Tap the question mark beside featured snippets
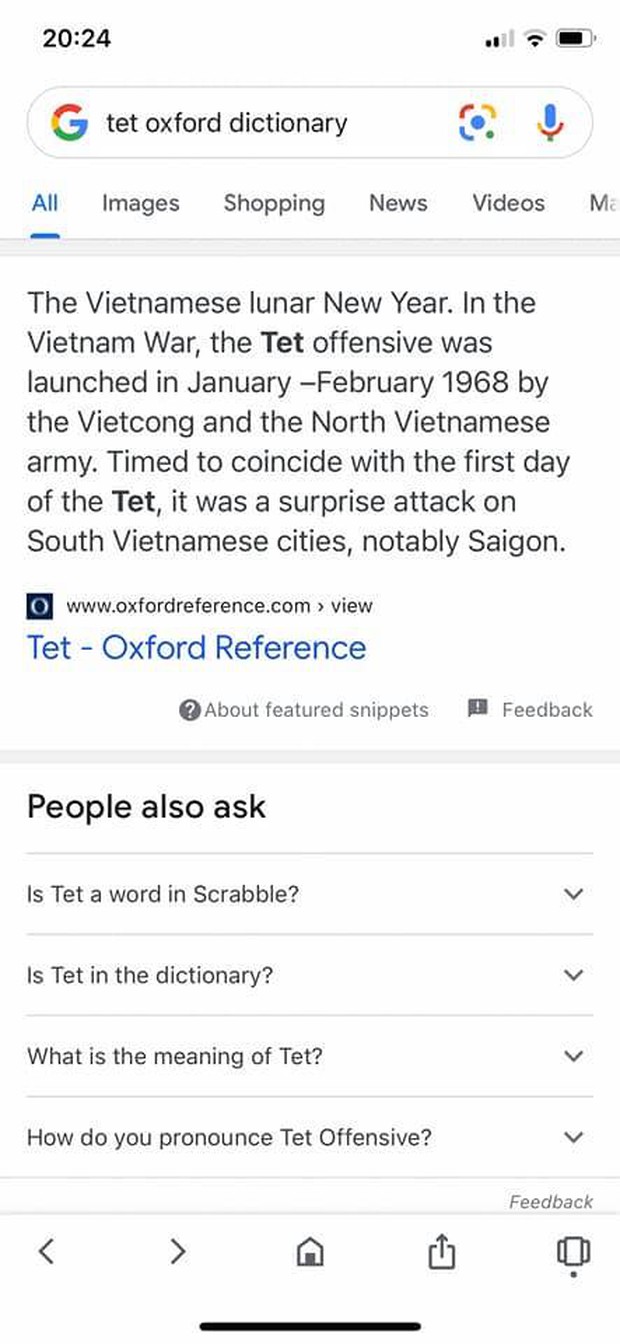 point(189,710)
